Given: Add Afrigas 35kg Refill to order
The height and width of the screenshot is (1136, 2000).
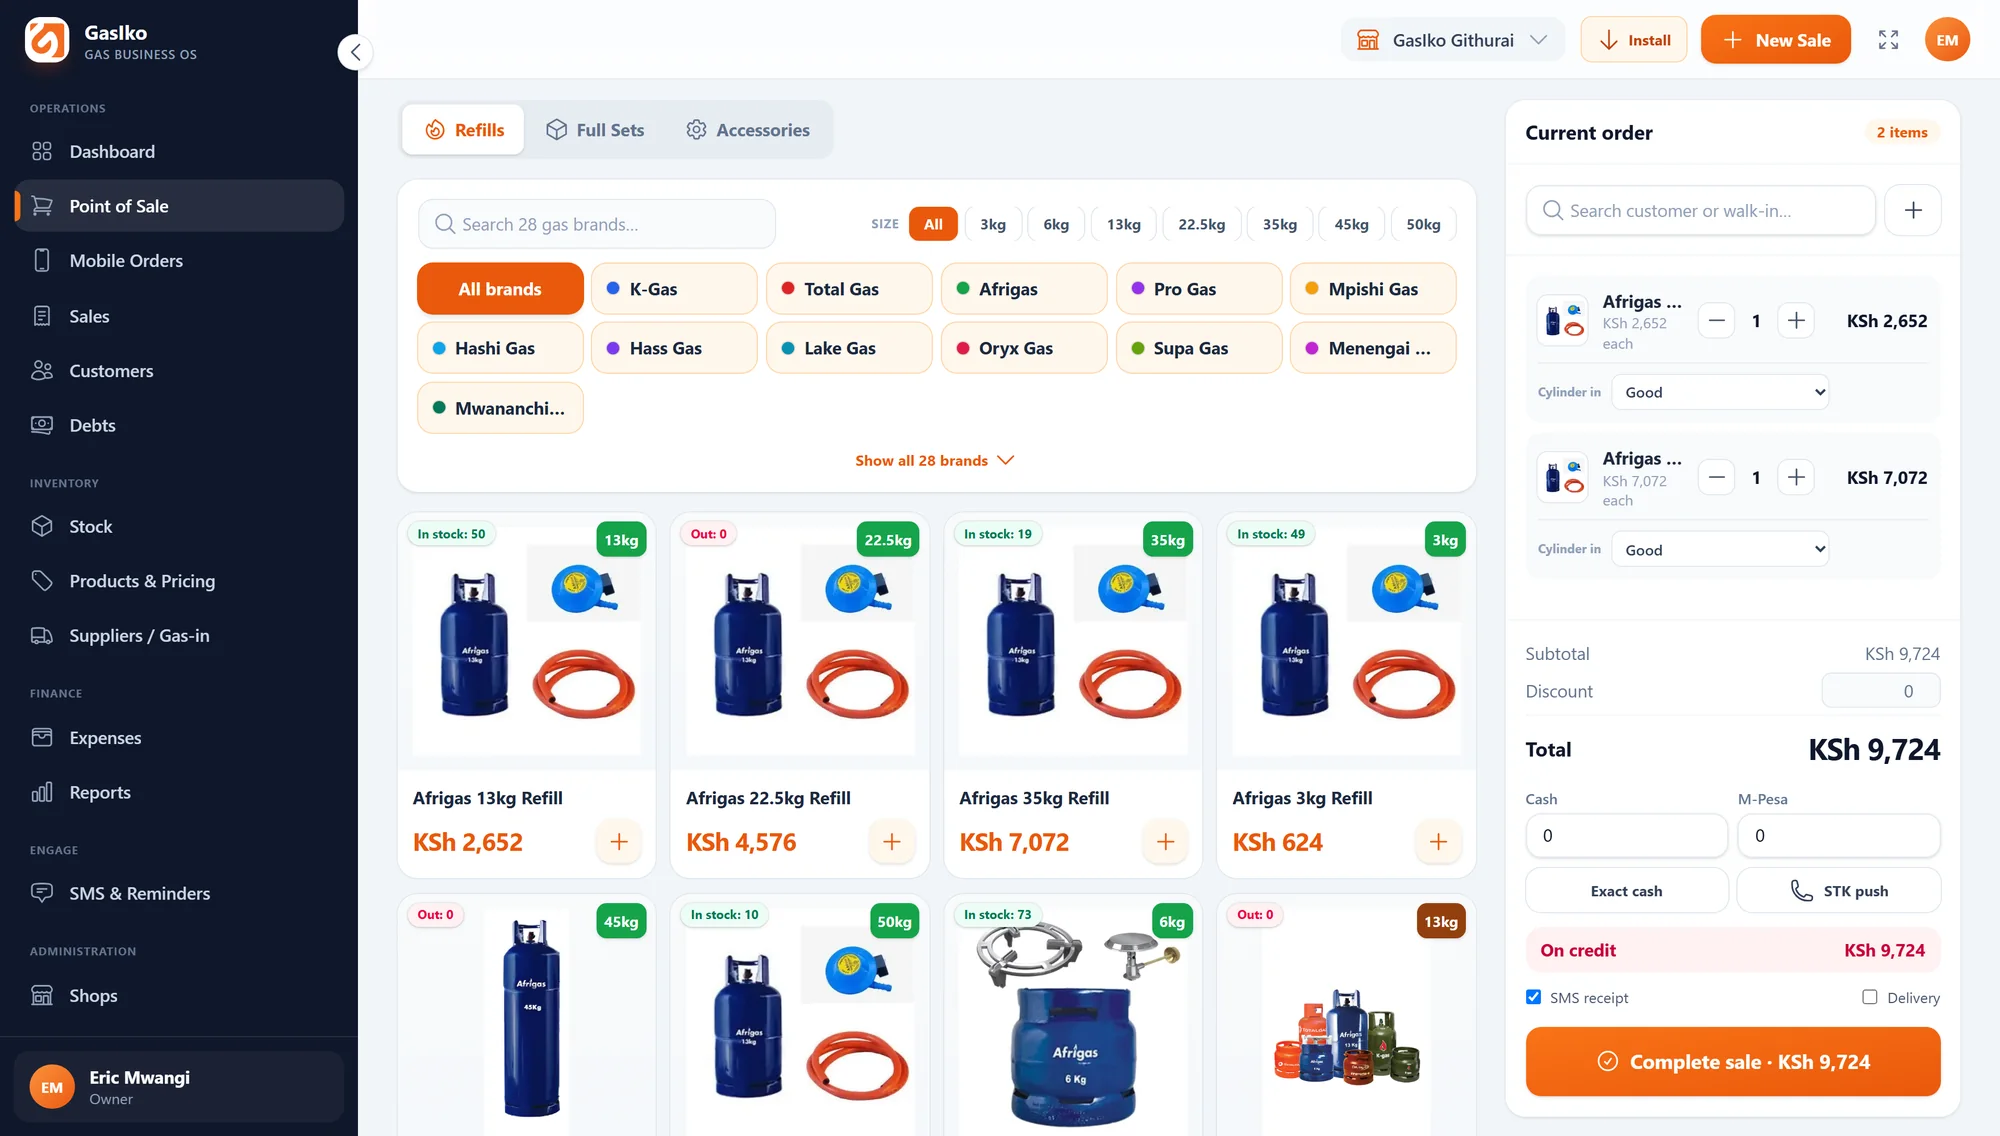Looking at the screenshot, I should coord(1166,842).
